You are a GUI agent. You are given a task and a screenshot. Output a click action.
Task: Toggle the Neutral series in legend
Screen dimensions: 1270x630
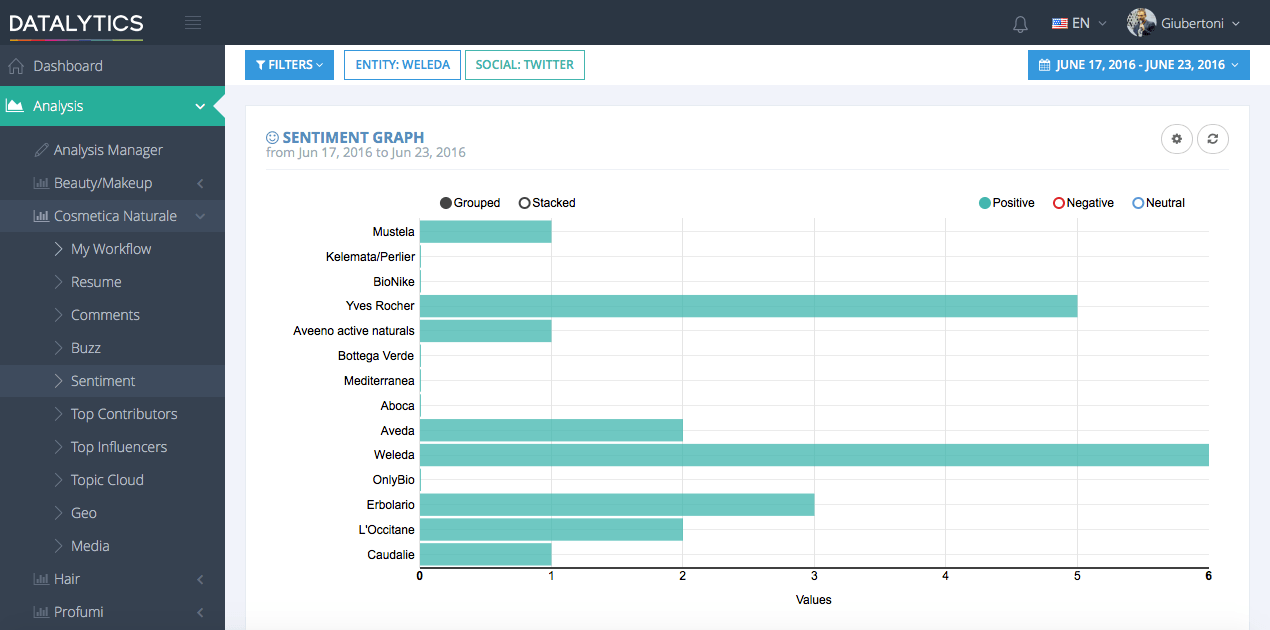pyautogui.click(x=1158, y=203)
